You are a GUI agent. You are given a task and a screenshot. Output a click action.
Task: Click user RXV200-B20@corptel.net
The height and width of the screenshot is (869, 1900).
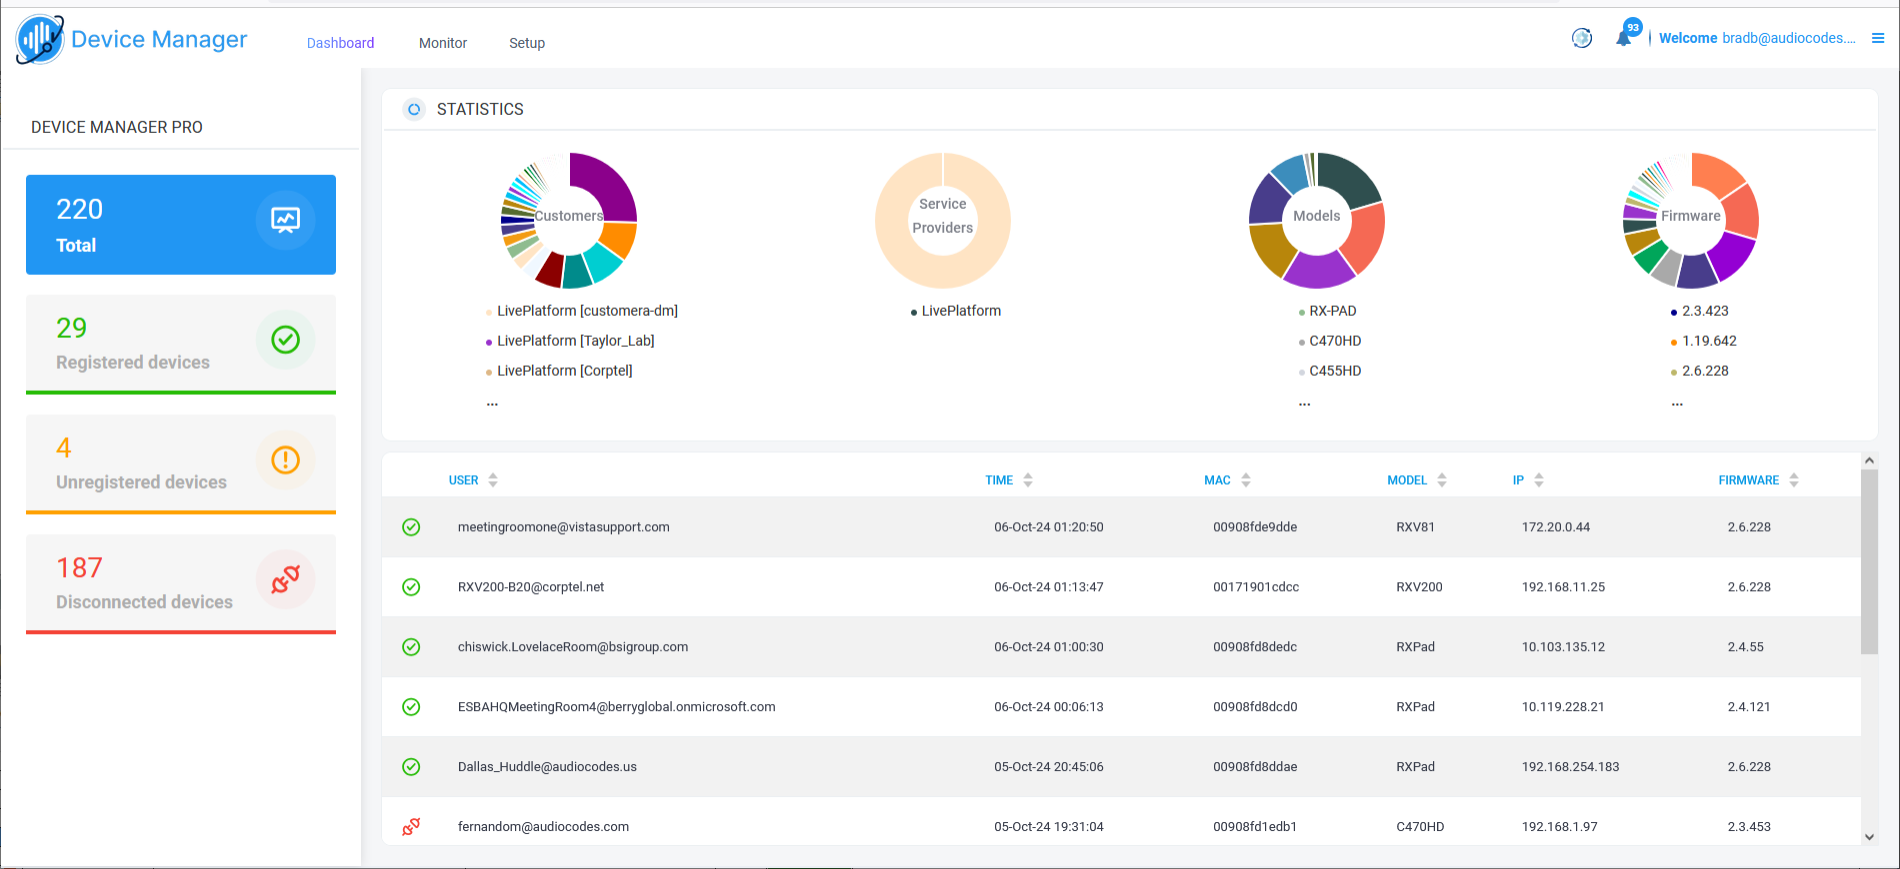point(531,587)
